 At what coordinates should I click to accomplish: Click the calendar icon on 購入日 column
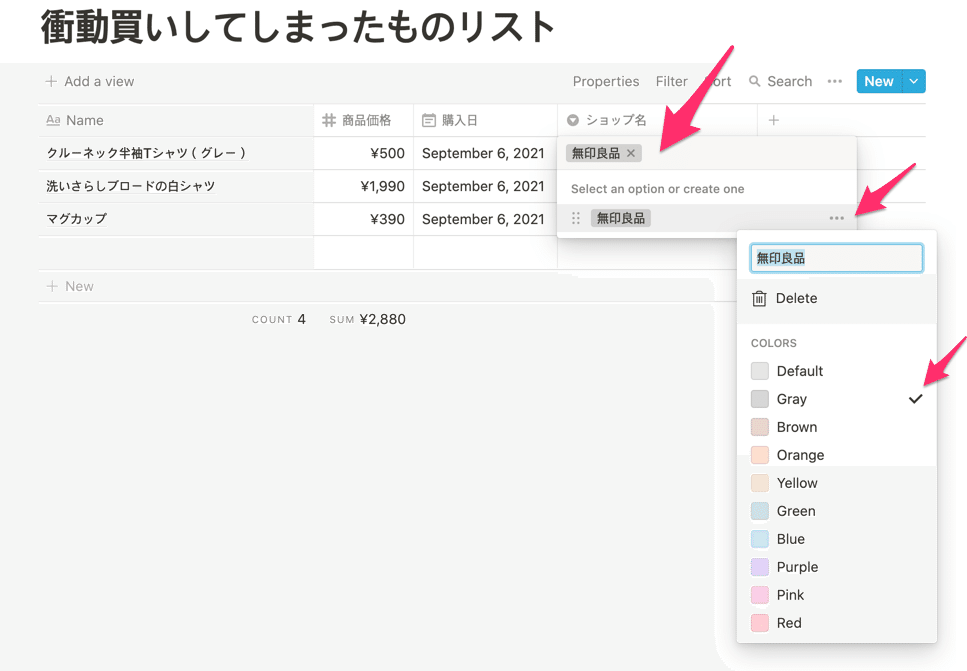coord(426,120)
